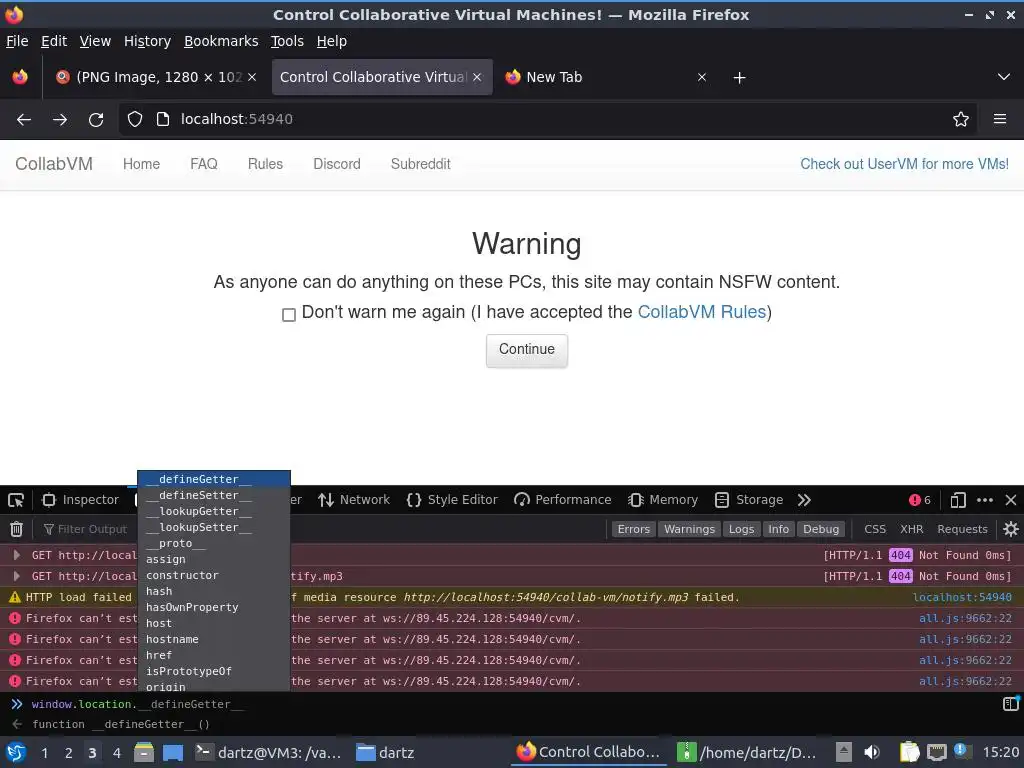This screenshot has width=1024, height=768.
Task: Enable the CSS console filter
Action: point(875,529)
